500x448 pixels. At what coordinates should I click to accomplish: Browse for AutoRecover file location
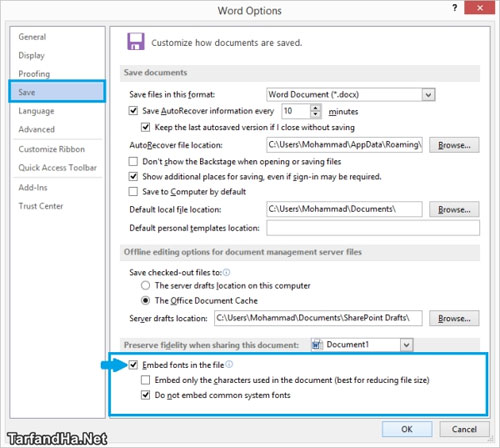(x=454, y=145)
